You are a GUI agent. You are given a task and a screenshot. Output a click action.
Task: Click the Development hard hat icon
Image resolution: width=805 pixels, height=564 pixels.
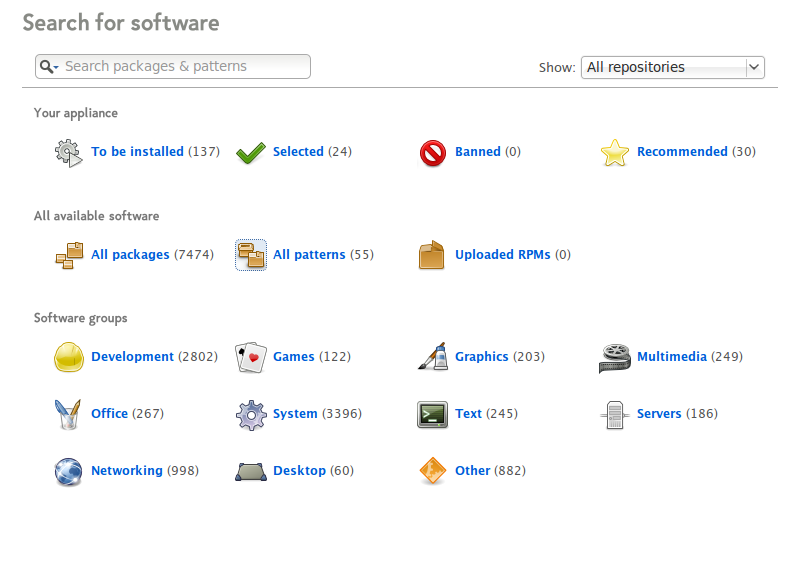(69, 357)
